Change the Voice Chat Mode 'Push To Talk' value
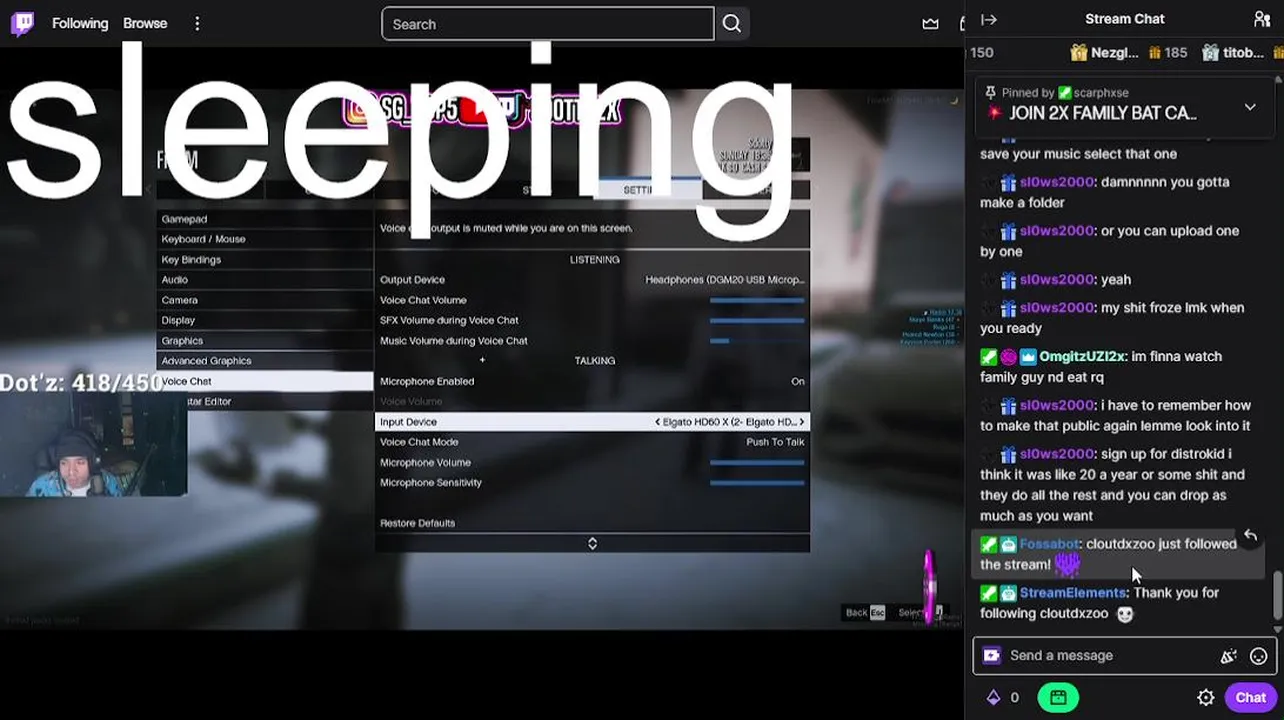This screenshot has height=720, width=1284. [775, 442]
